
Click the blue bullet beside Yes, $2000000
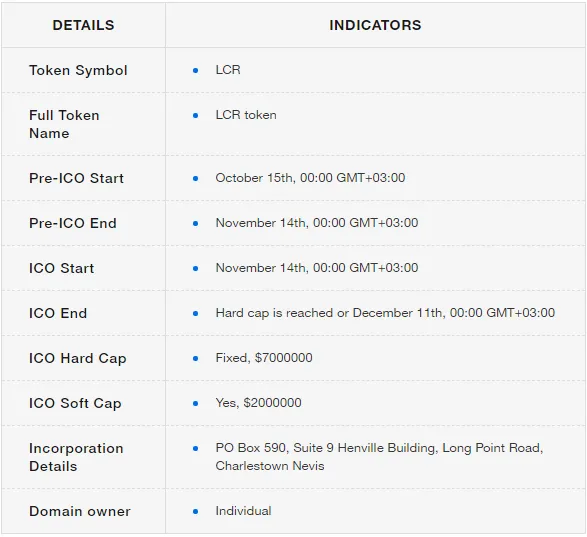click(x=195, y=403)
